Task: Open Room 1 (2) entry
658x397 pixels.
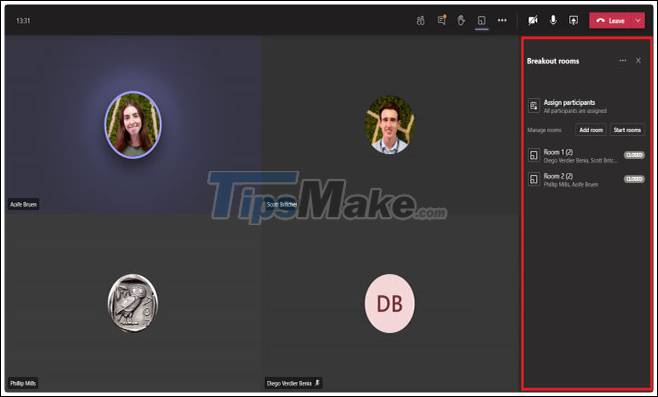Action: click(x=586, y=156)
